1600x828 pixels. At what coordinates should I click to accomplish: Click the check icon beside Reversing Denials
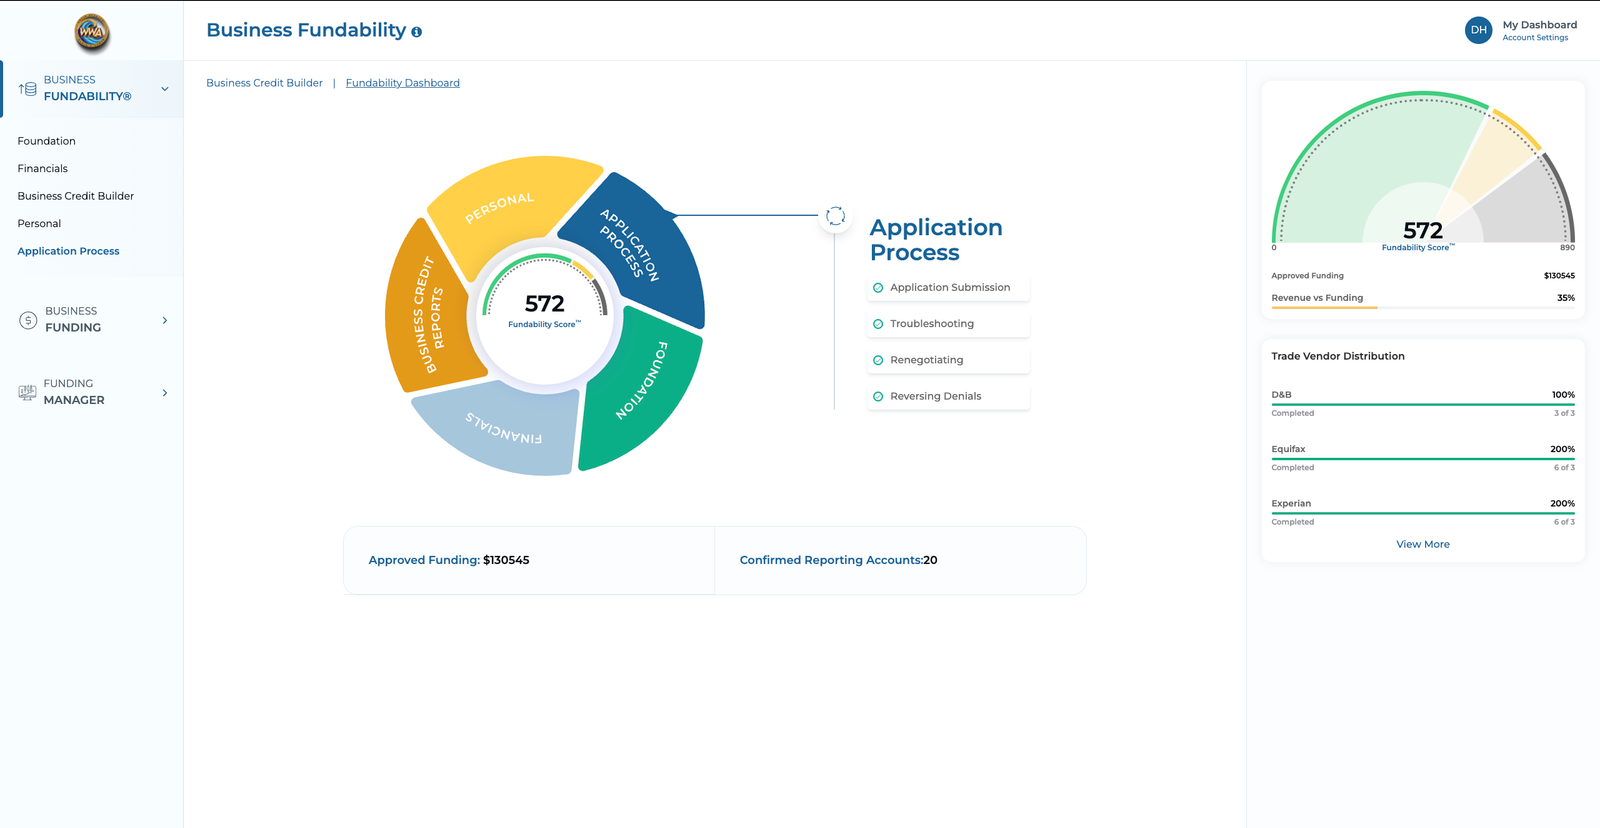point(878,396)
